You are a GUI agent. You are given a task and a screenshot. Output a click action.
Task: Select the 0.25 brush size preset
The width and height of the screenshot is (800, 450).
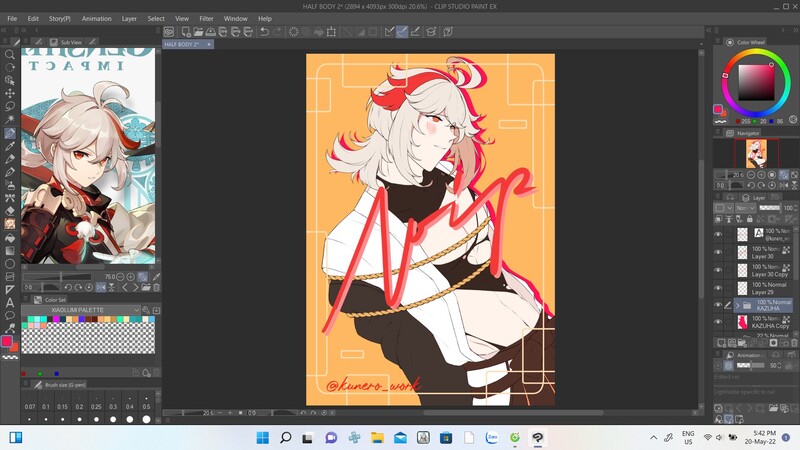pyautogui.click(x=96, y=402)
